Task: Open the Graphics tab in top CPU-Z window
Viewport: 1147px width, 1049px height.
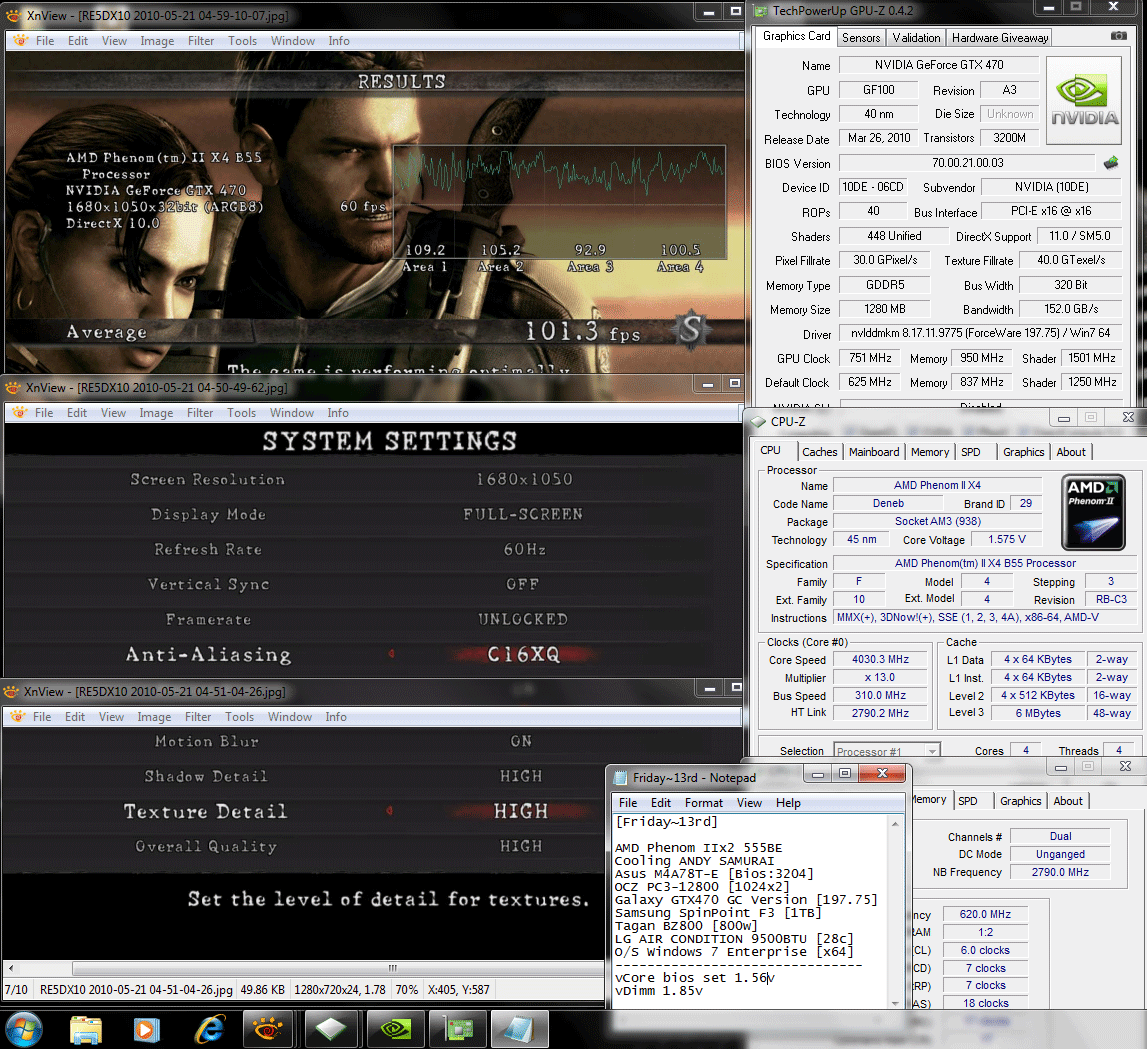Action: (1023, 452)
